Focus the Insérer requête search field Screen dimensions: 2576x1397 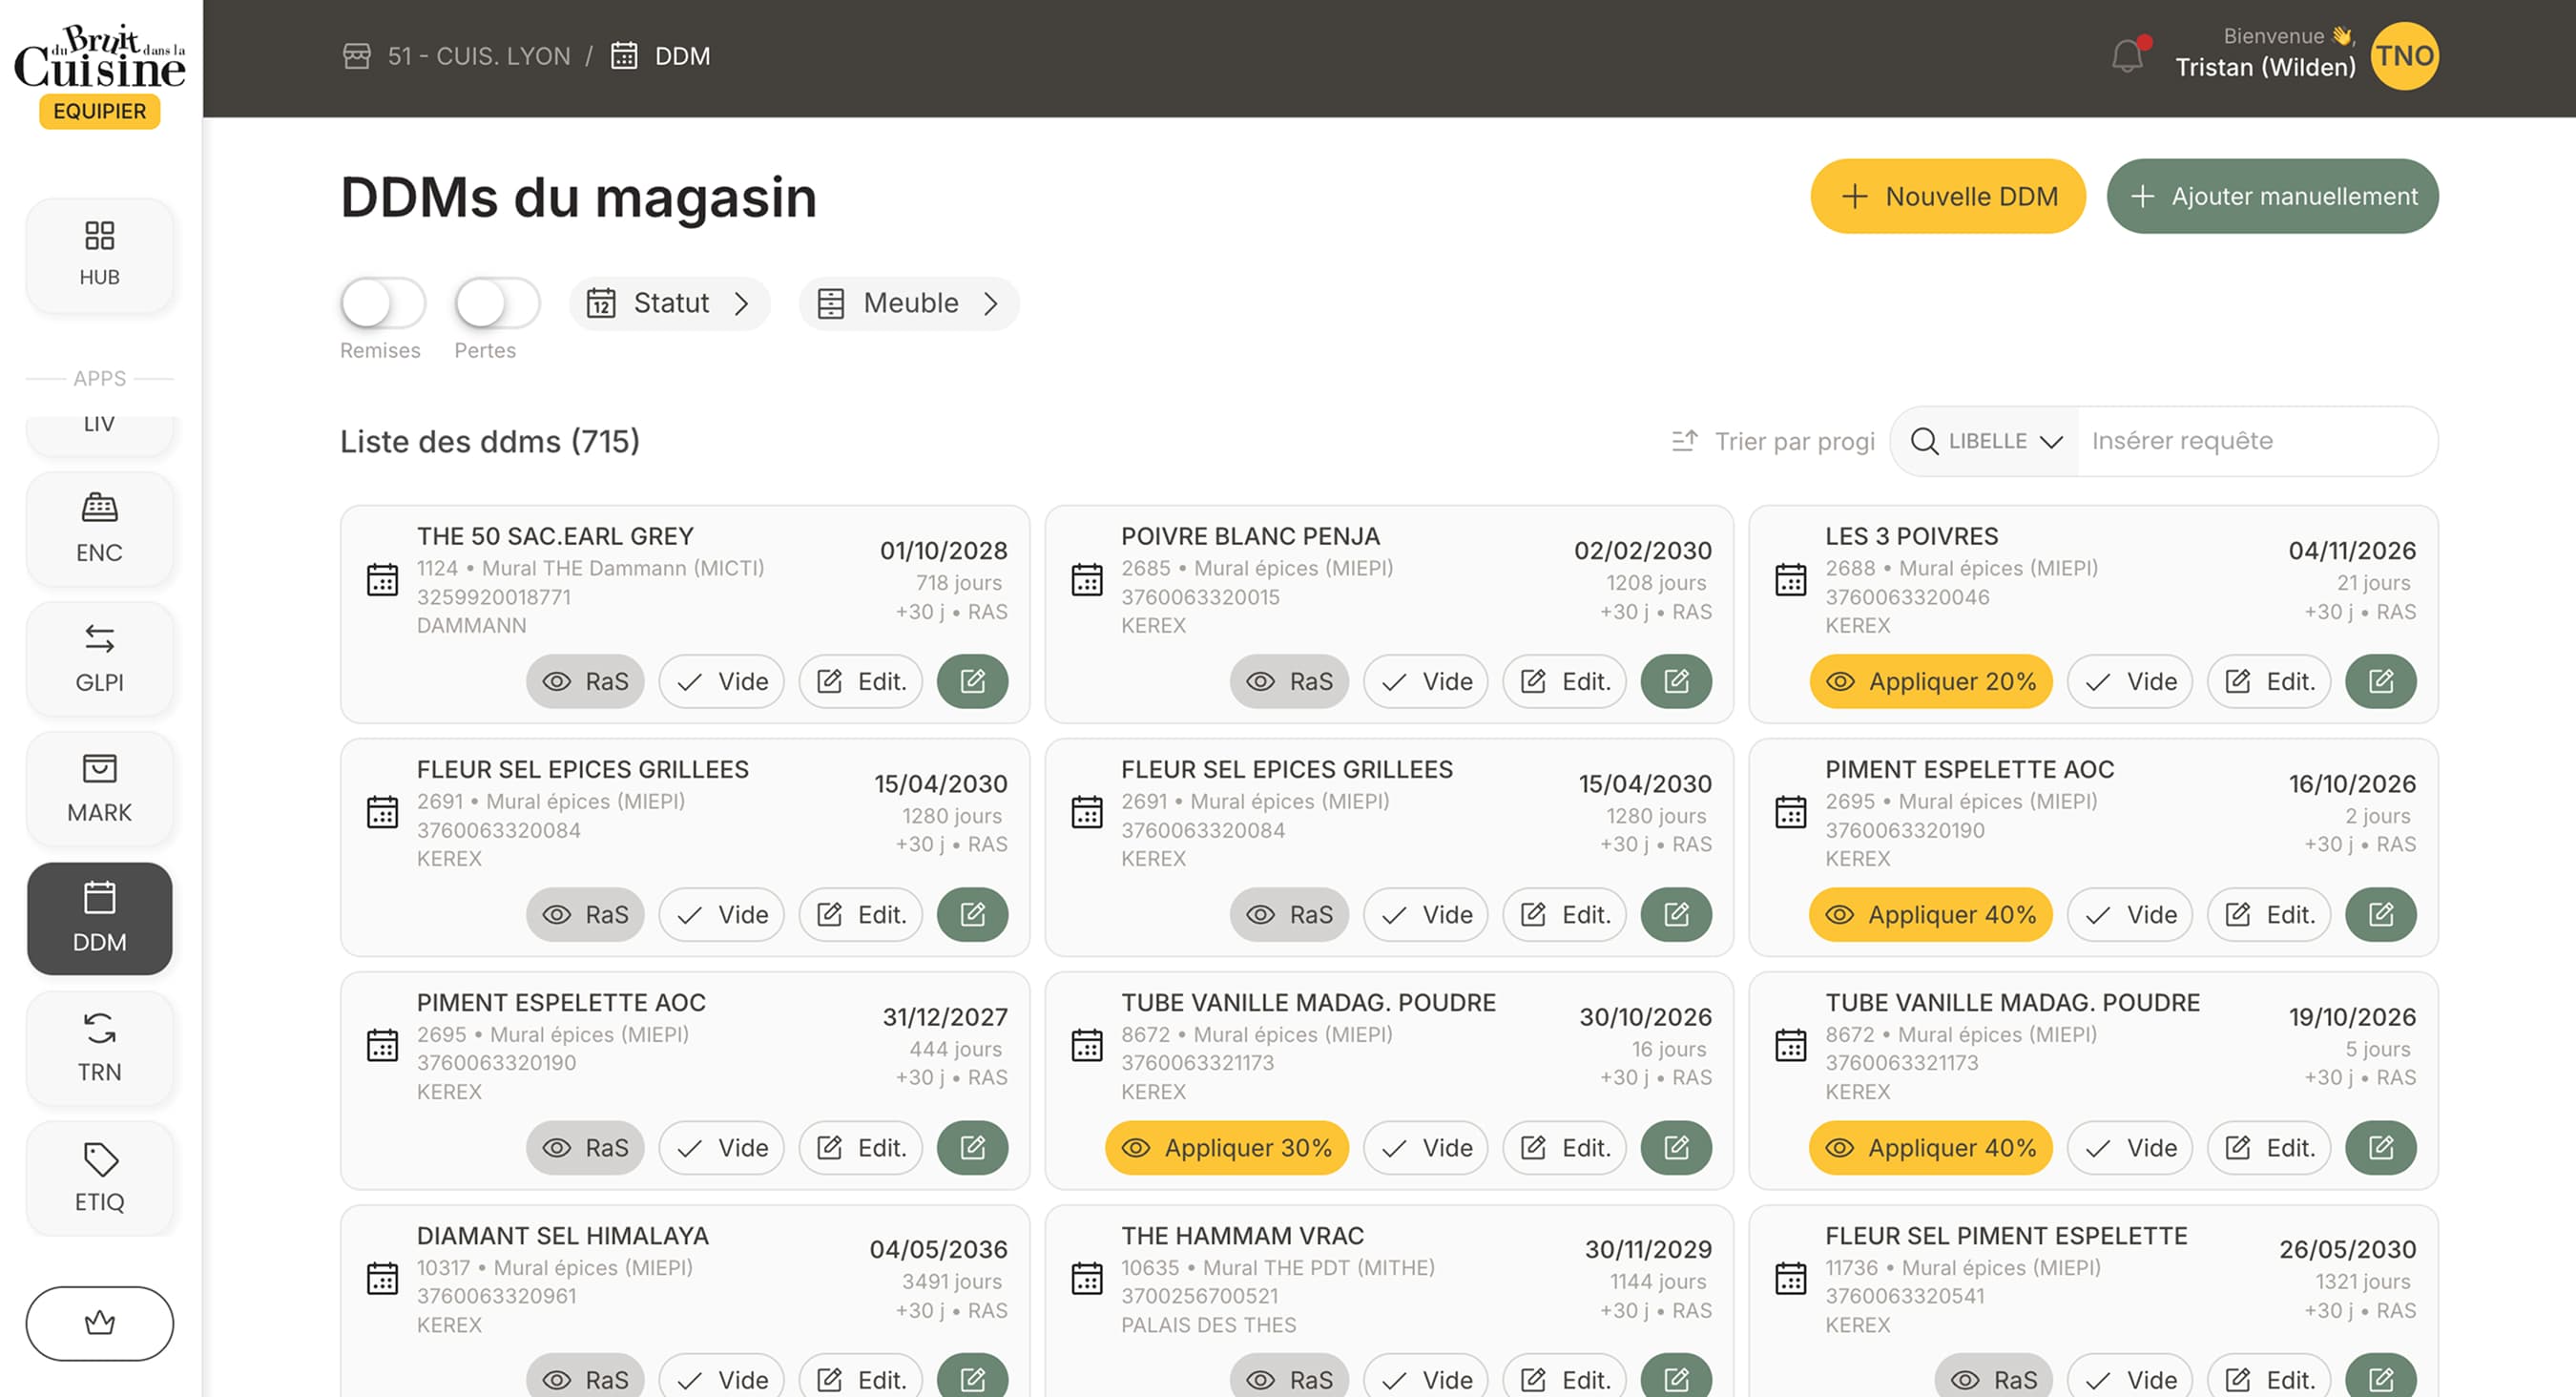coord(2256,441)
